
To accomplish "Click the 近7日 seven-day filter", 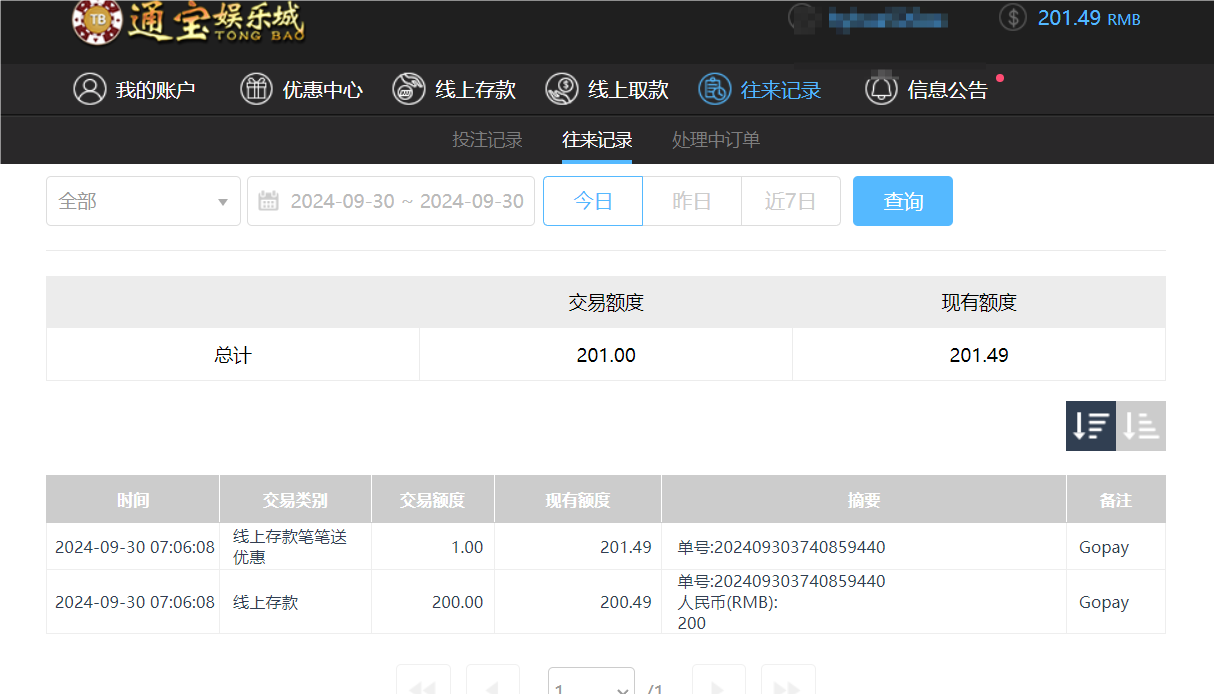I will click(790, 200).
